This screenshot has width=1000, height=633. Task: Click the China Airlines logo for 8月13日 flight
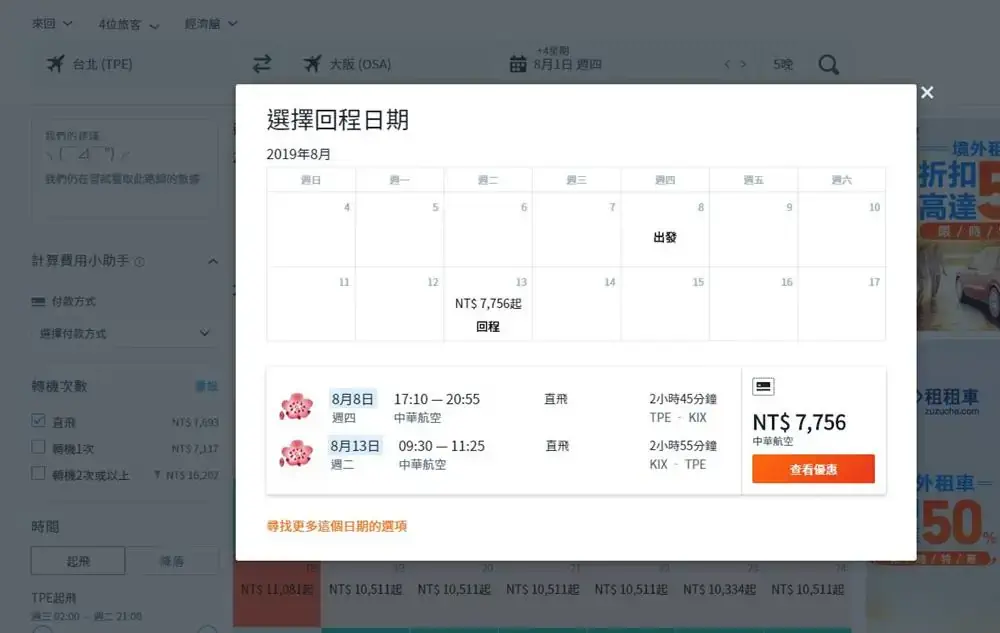[x=296, y=454]
